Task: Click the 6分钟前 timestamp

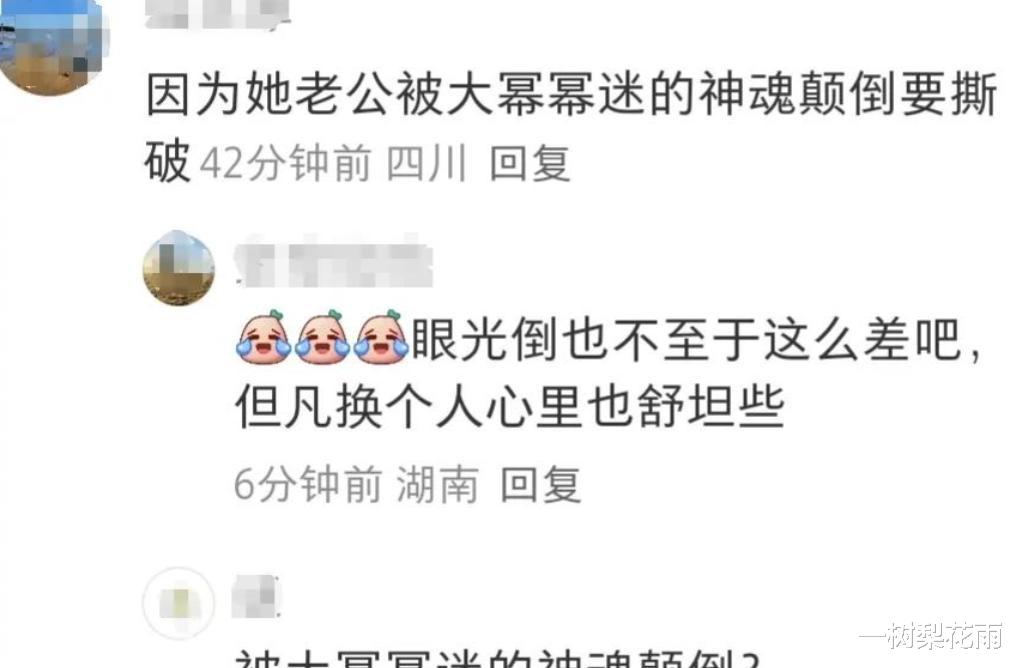Action: coord(307,484)
